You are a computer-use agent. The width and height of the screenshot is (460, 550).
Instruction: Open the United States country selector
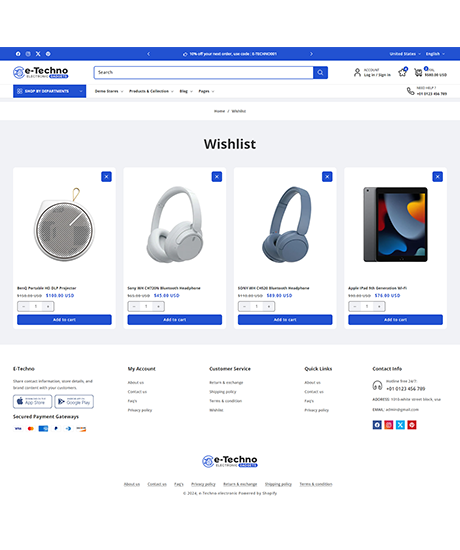click(405, 54)
